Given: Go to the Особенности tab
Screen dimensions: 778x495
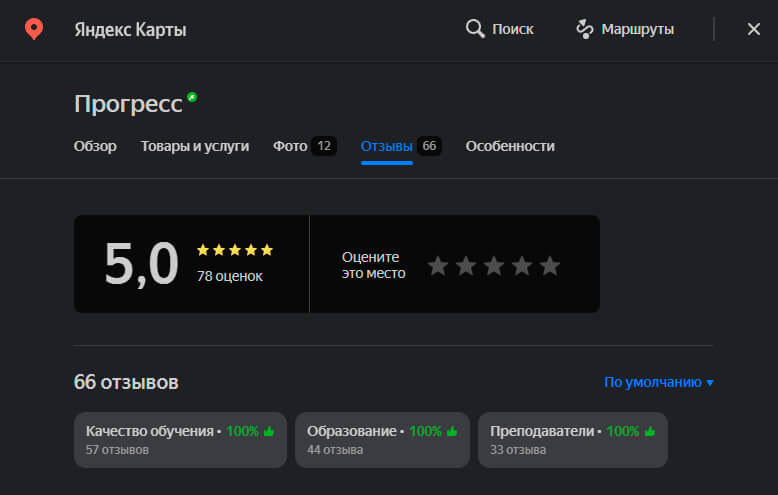Looking at the screenshot, I should click(510, 146).
